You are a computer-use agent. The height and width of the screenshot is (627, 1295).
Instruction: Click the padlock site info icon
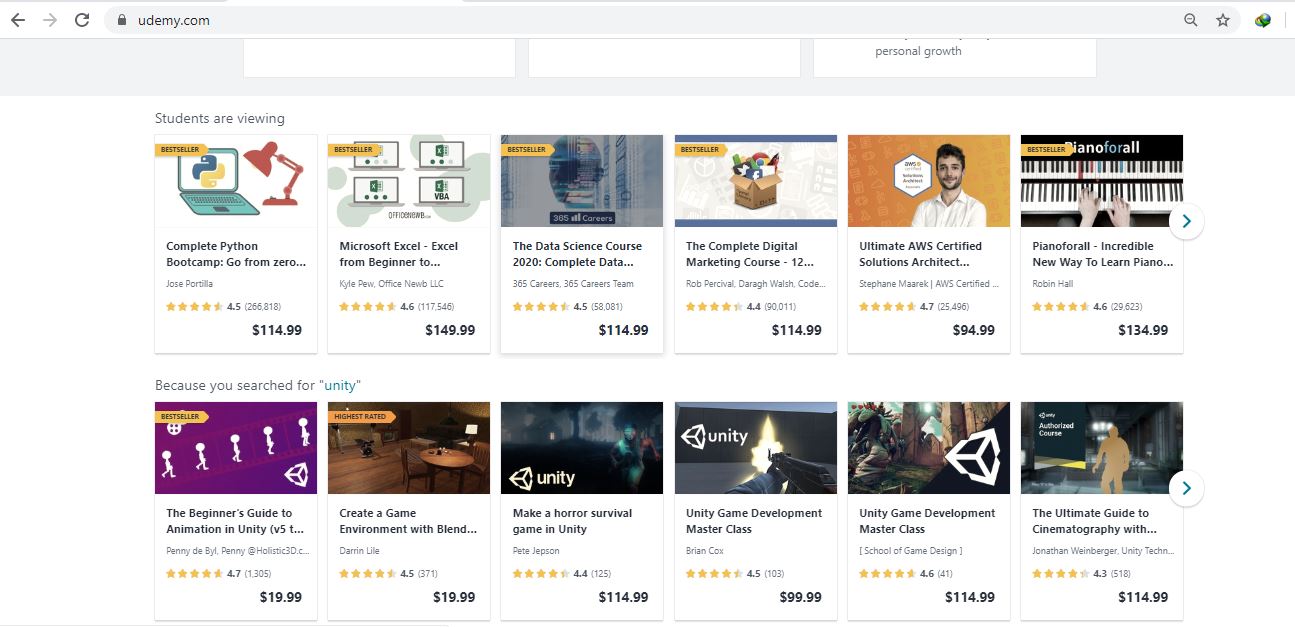pyautogui.click(x=122, y=20)
